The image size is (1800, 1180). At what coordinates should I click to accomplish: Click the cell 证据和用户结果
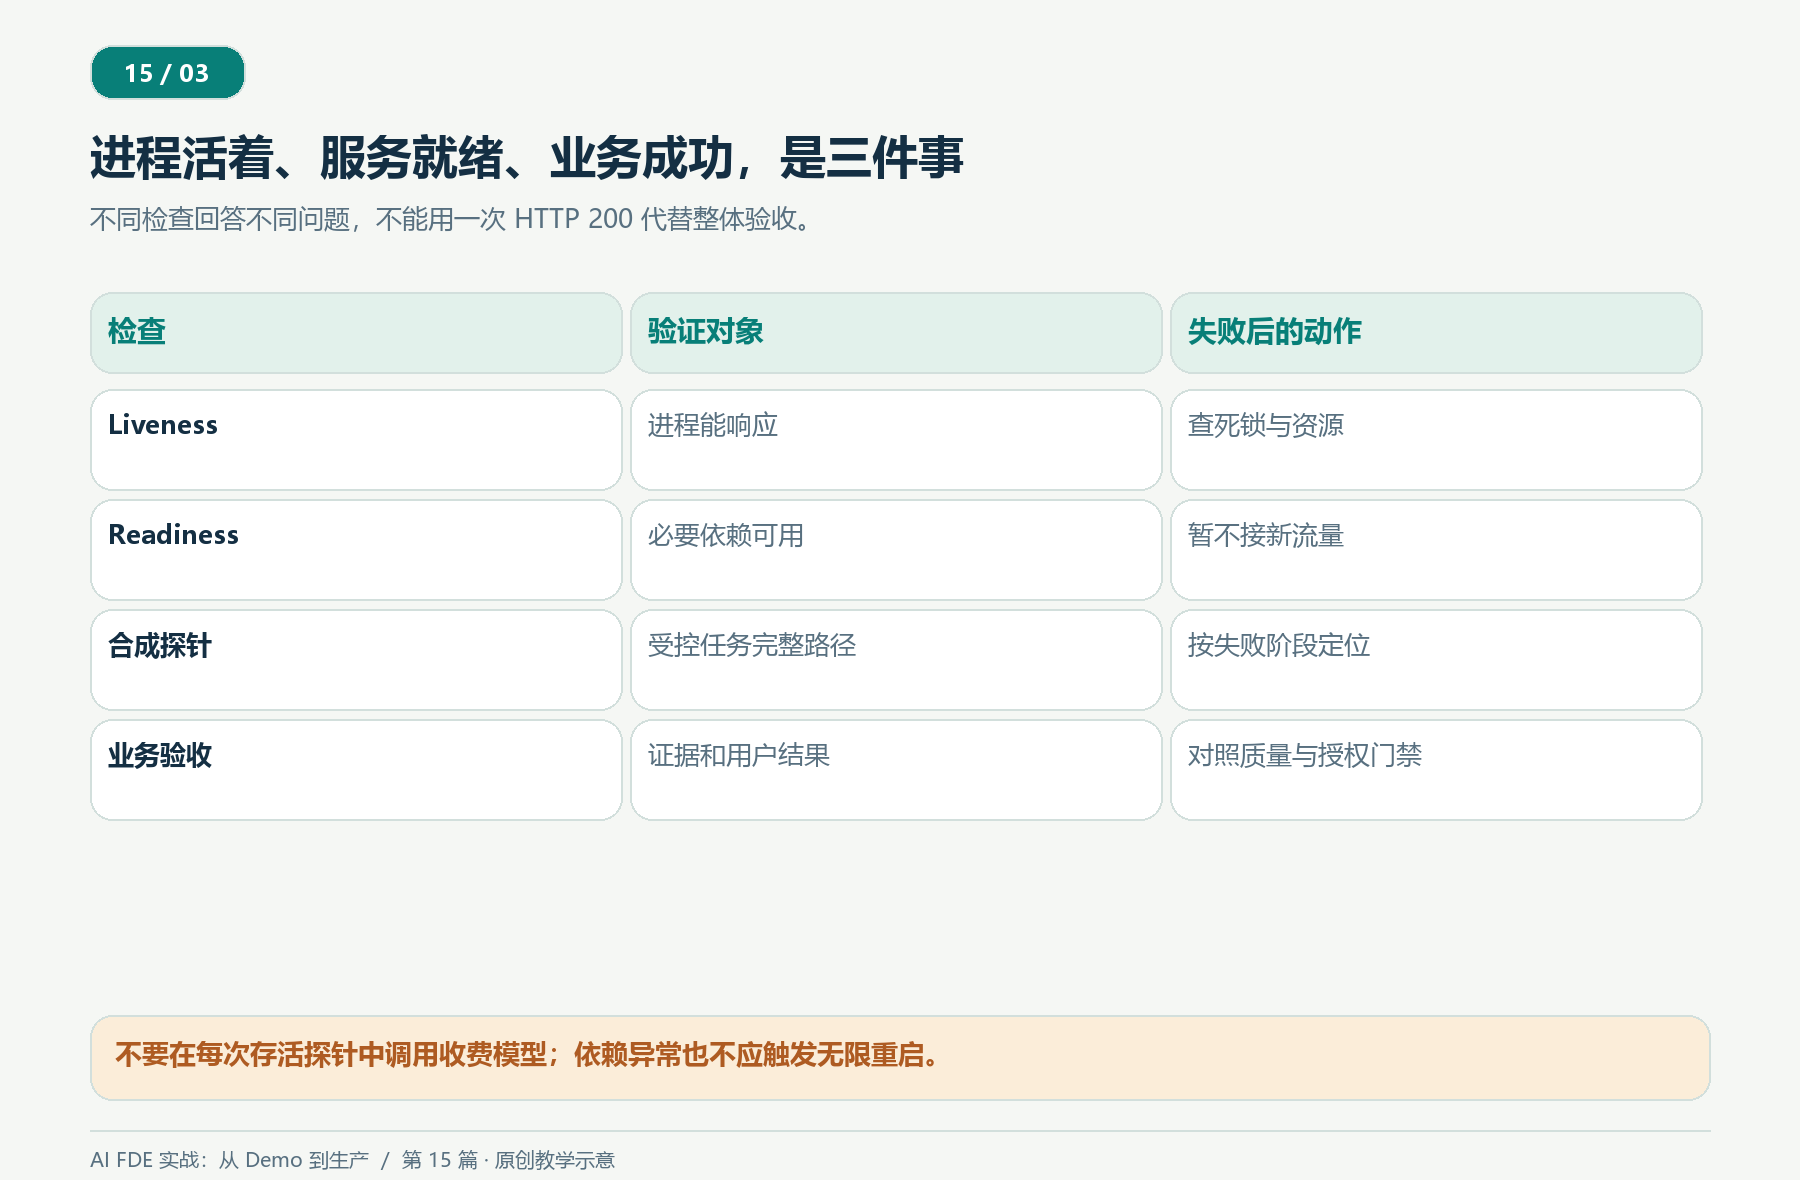coord(896,770)
